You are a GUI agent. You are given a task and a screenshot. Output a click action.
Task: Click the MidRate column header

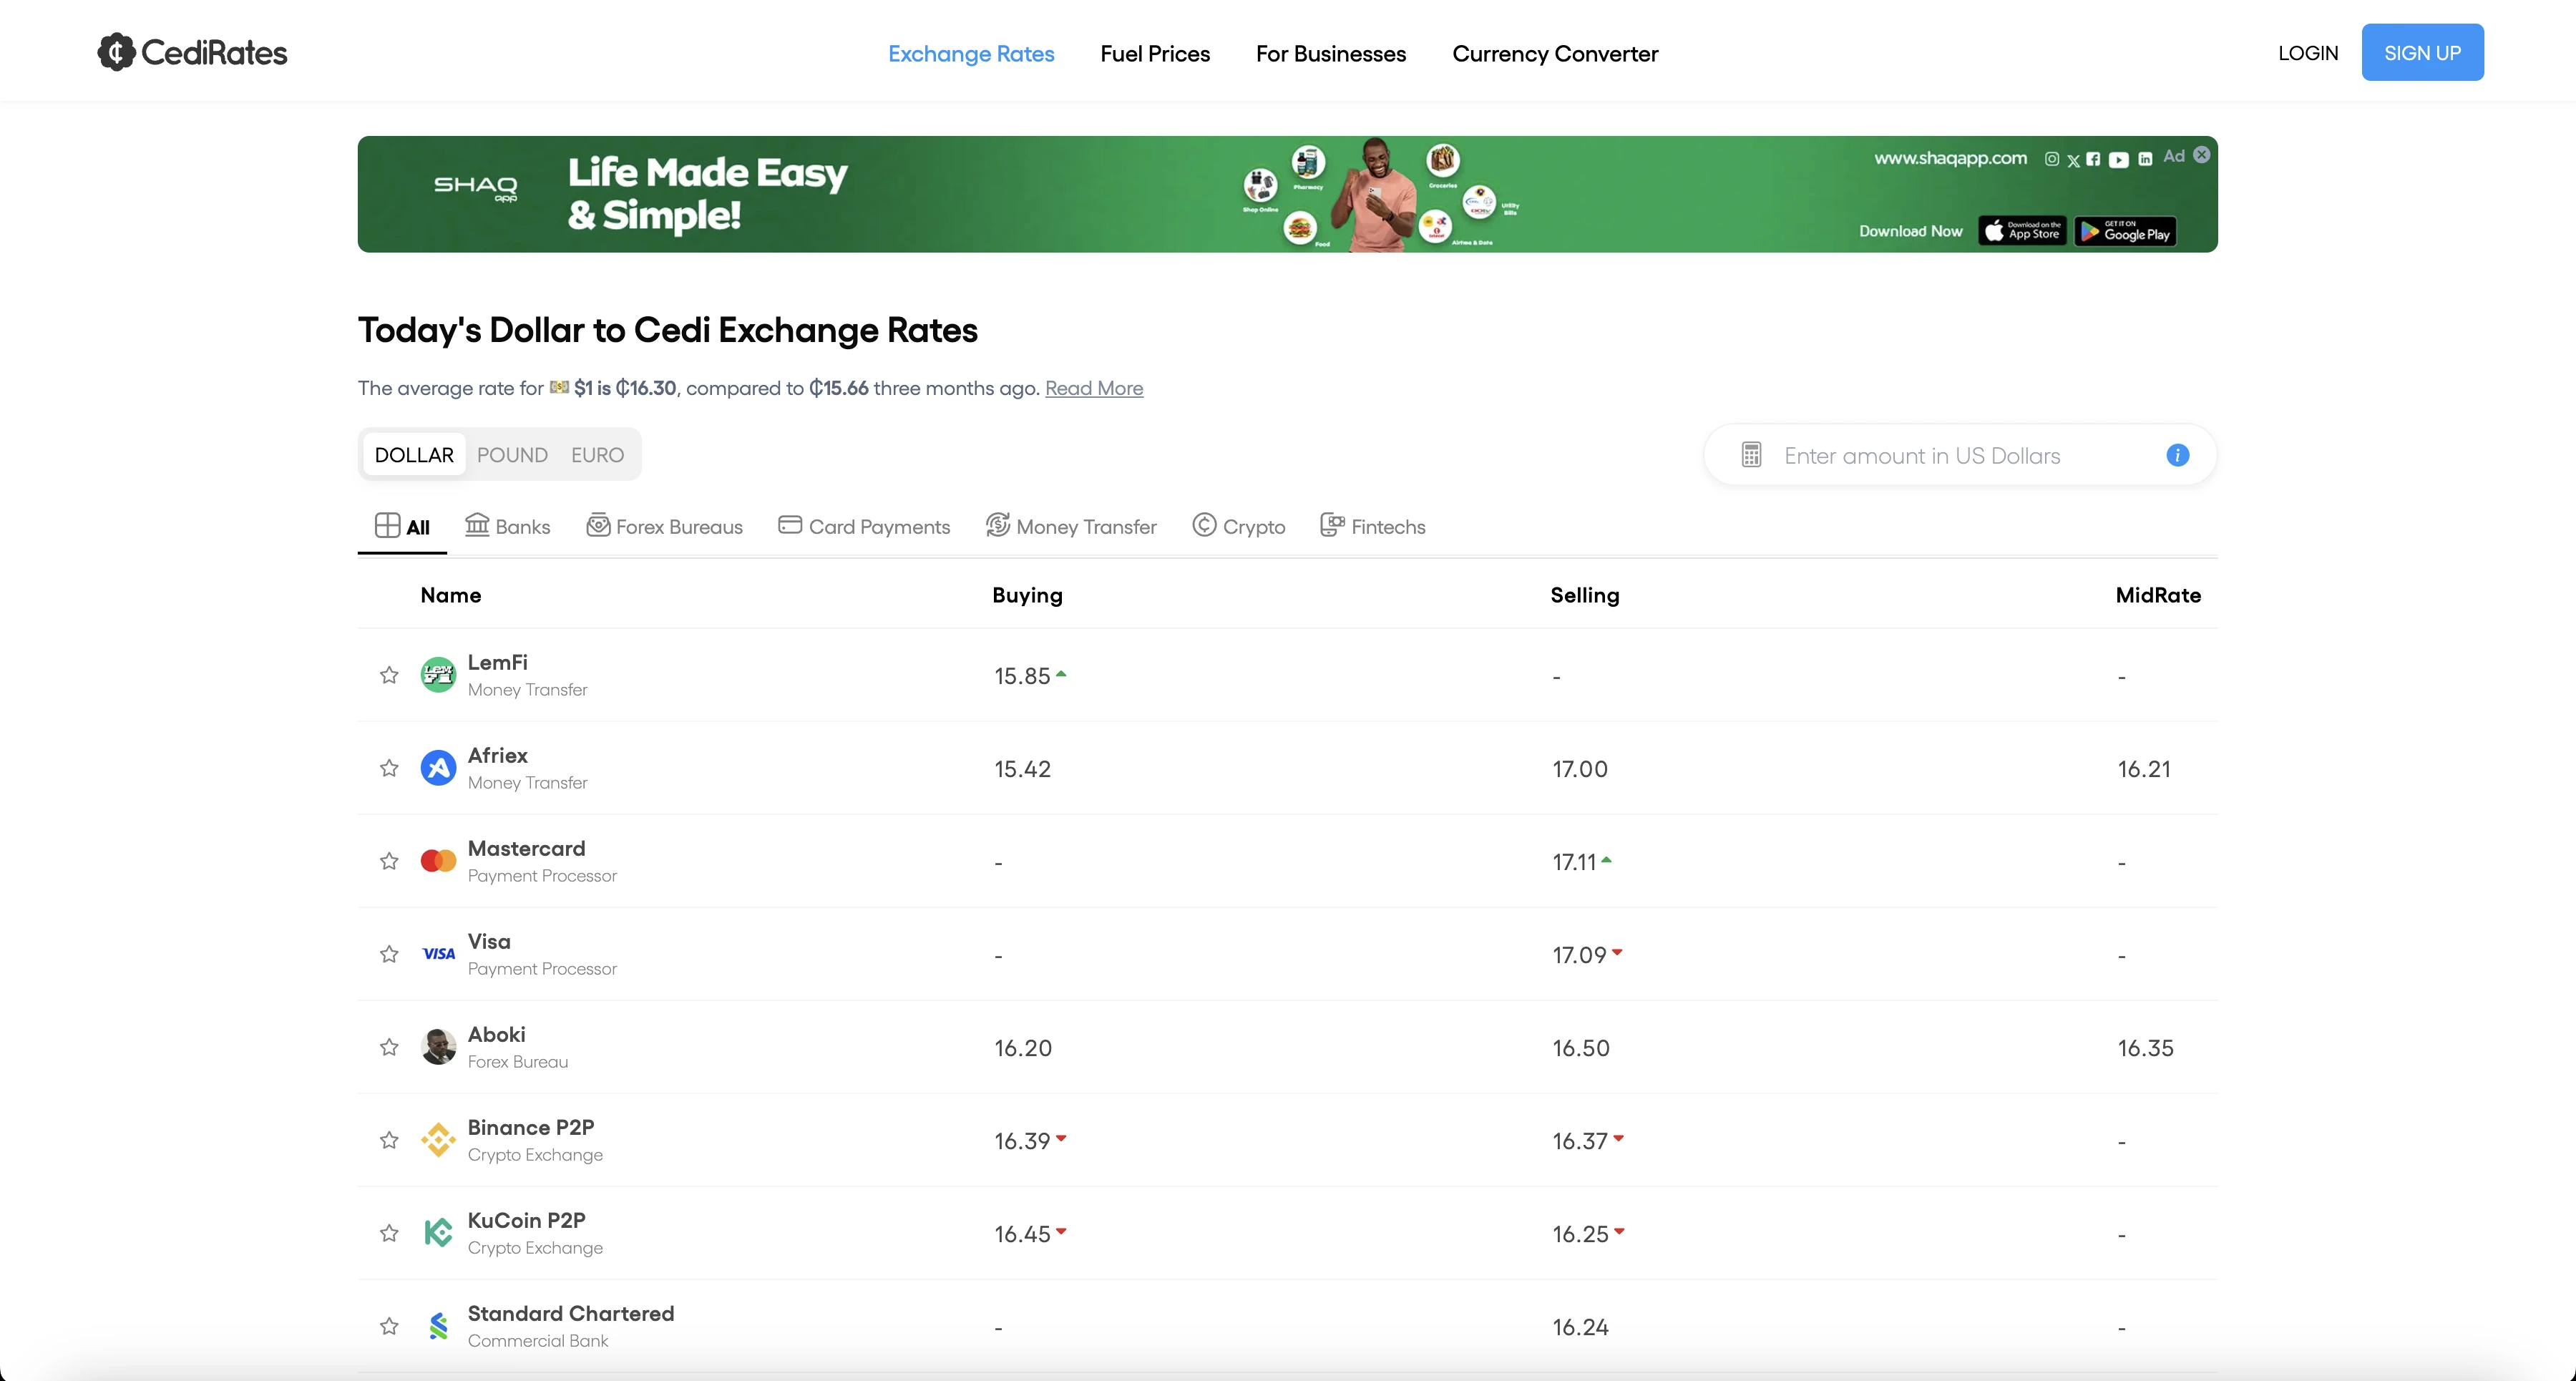pos(2158,595)
